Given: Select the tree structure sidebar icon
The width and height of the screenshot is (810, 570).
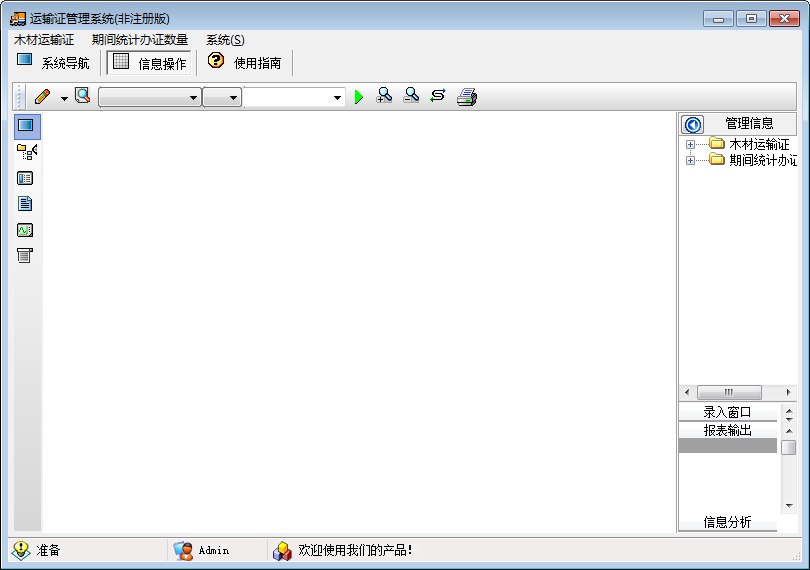Looking at the screenshot, I should click(x=26, y=152).
